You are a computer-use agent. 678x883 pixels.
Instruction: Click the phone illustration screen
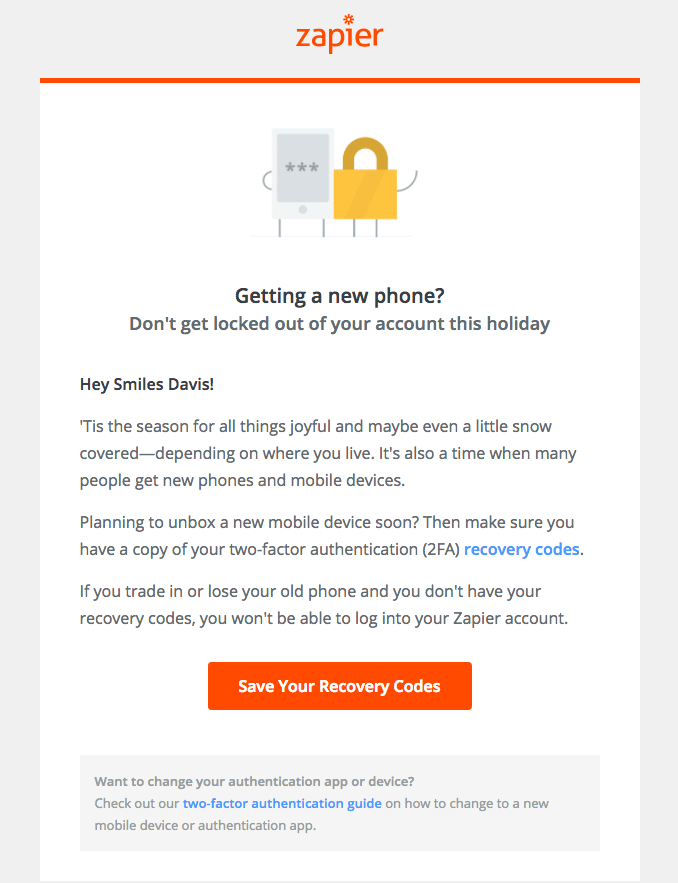pyautogui.click(x=303, y=168)
